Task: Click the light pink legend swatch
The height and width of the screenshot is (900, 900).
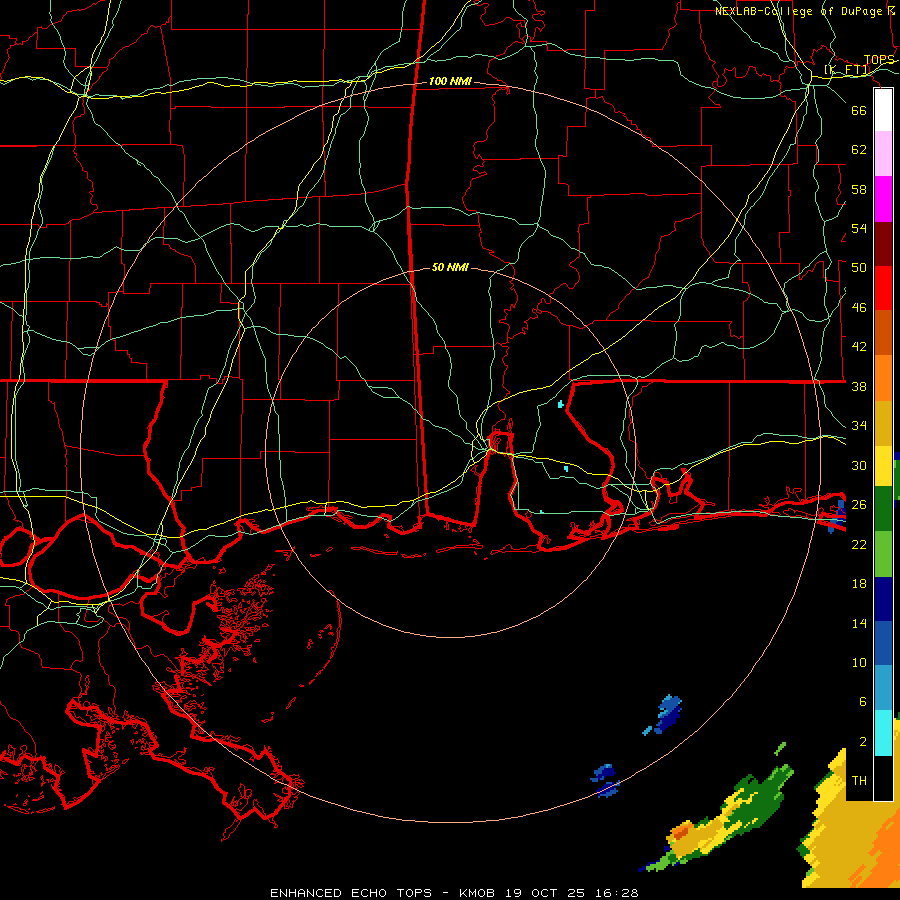Action: click(x=883, y=154)
